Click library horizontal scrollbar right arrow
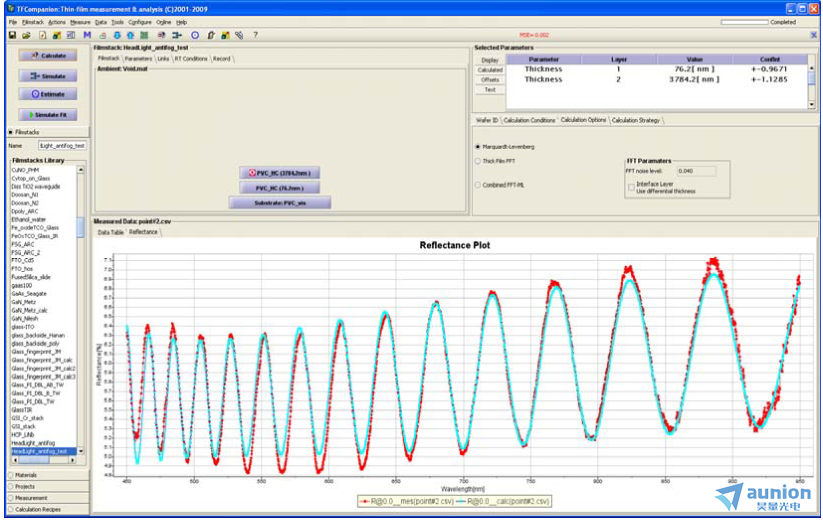The height and width of the screenshot is (522, 823). pyautogui.click(x=72, y=460)
